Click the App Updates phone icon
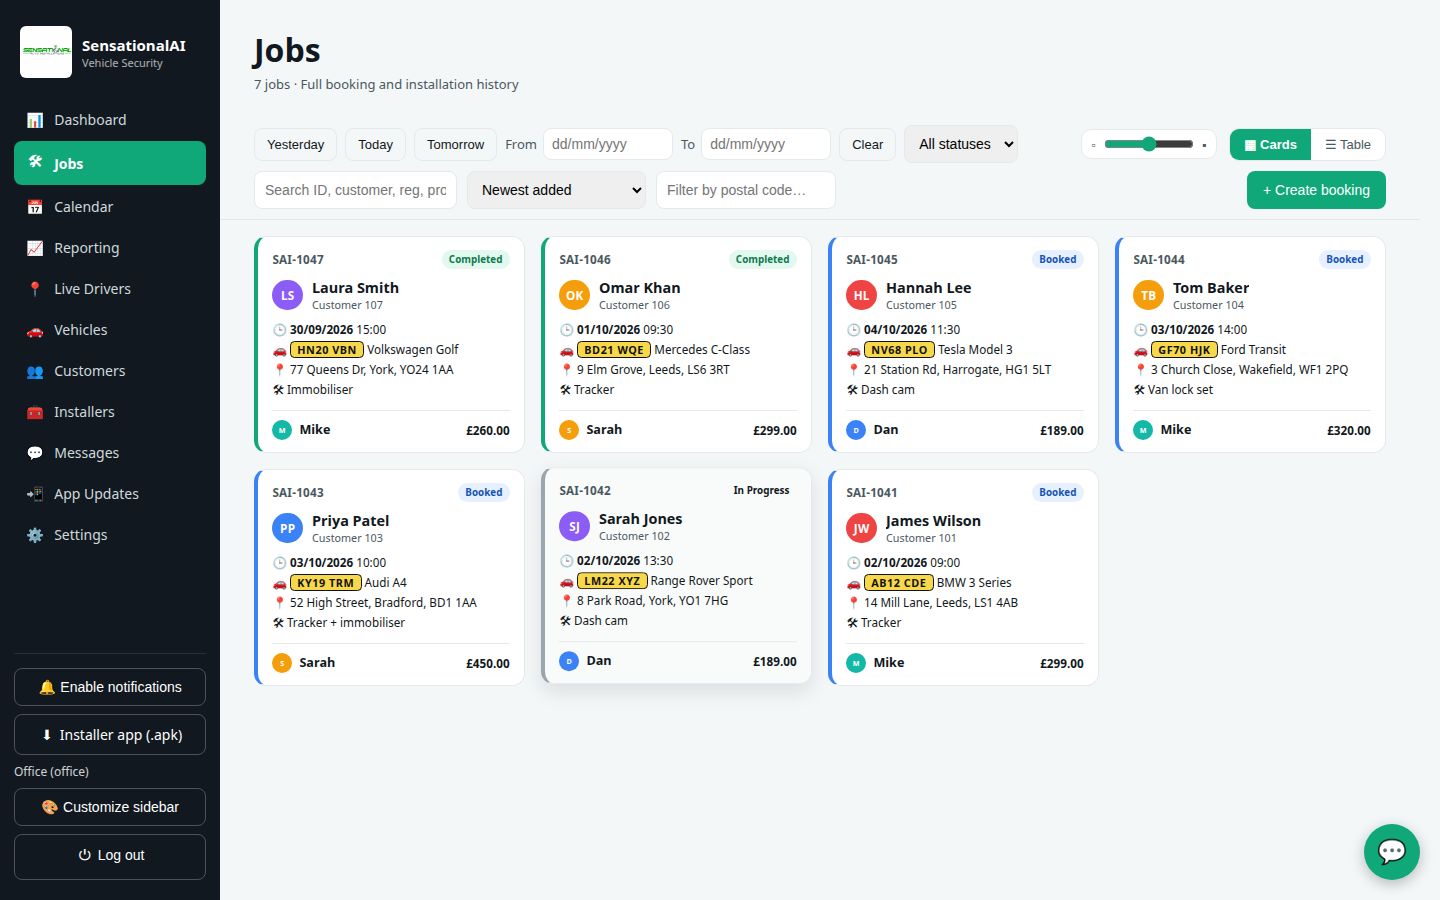The image size is (1440, 900). click(x=35, y=494)
